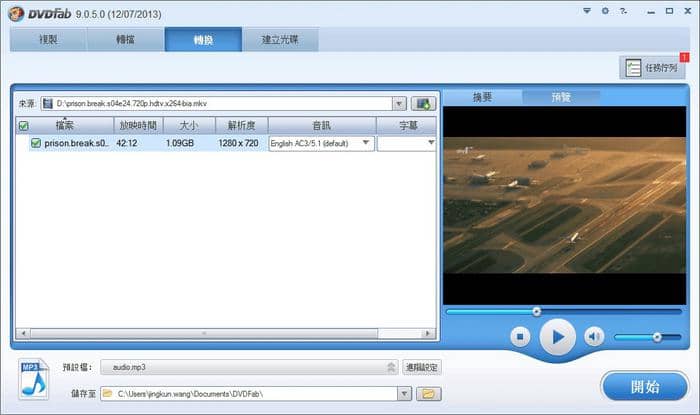Click the 進階設定 advanced settings button
700x415 pixels.
click(x=422, y=367)
